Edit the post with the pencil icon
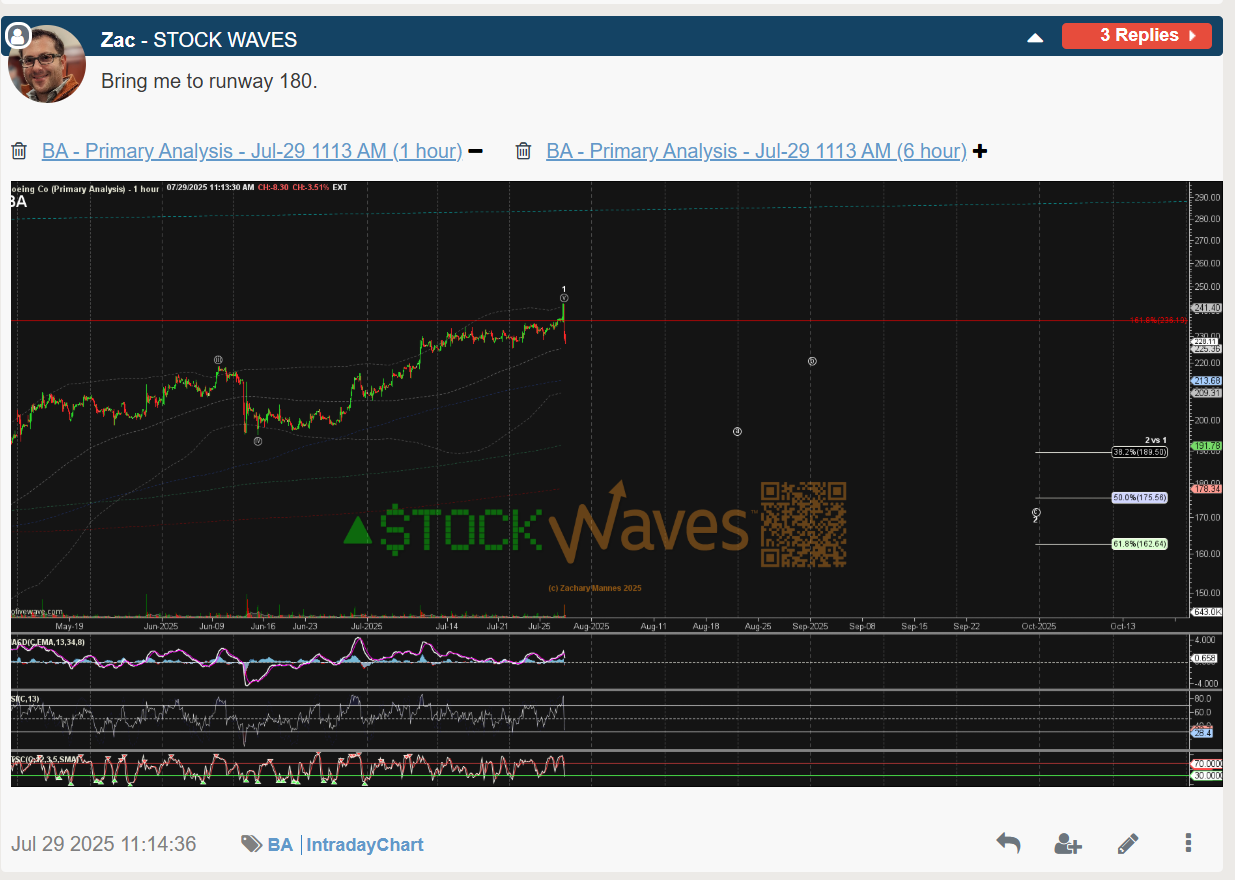The image size is (1235, 880). [x=1127, y=843]
